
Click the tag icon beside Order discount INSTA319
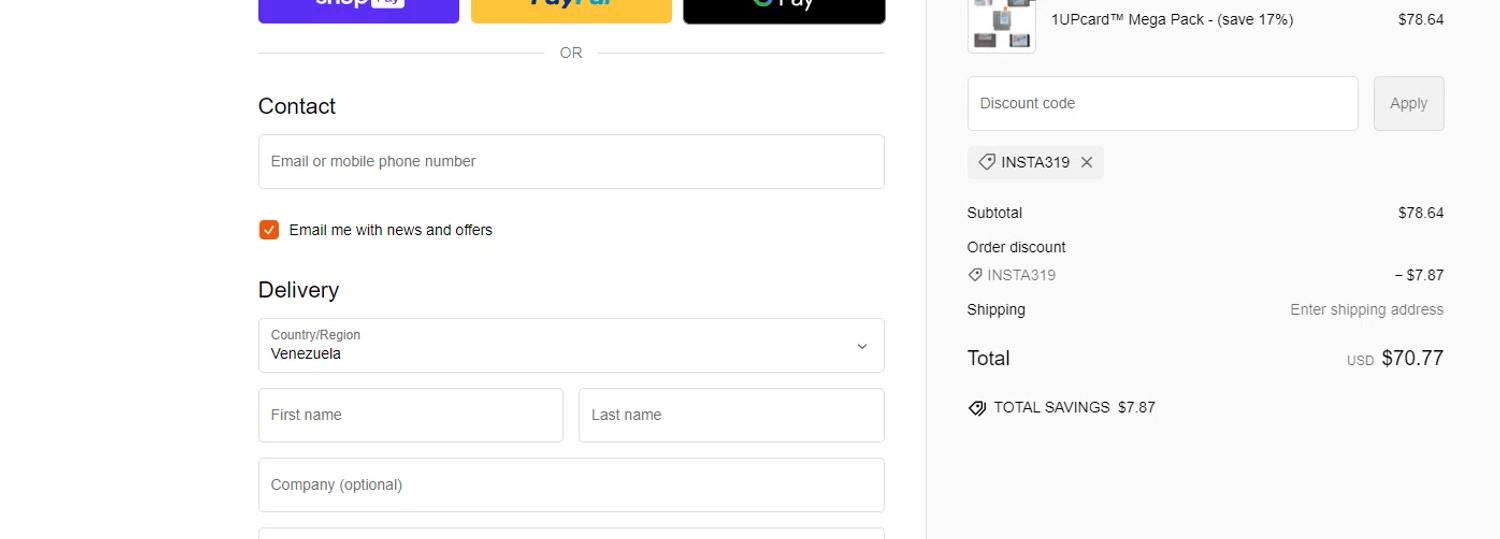coord(975,275)
